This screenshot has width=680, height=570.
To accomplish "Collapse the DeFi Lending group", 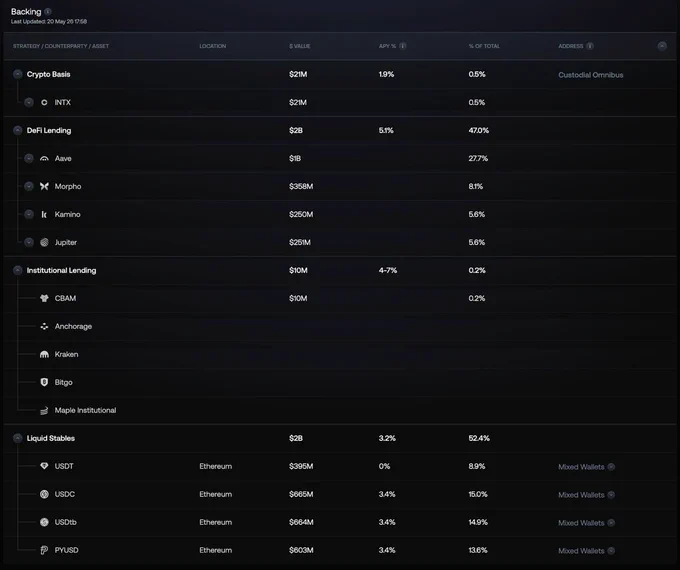I will 18,130.
